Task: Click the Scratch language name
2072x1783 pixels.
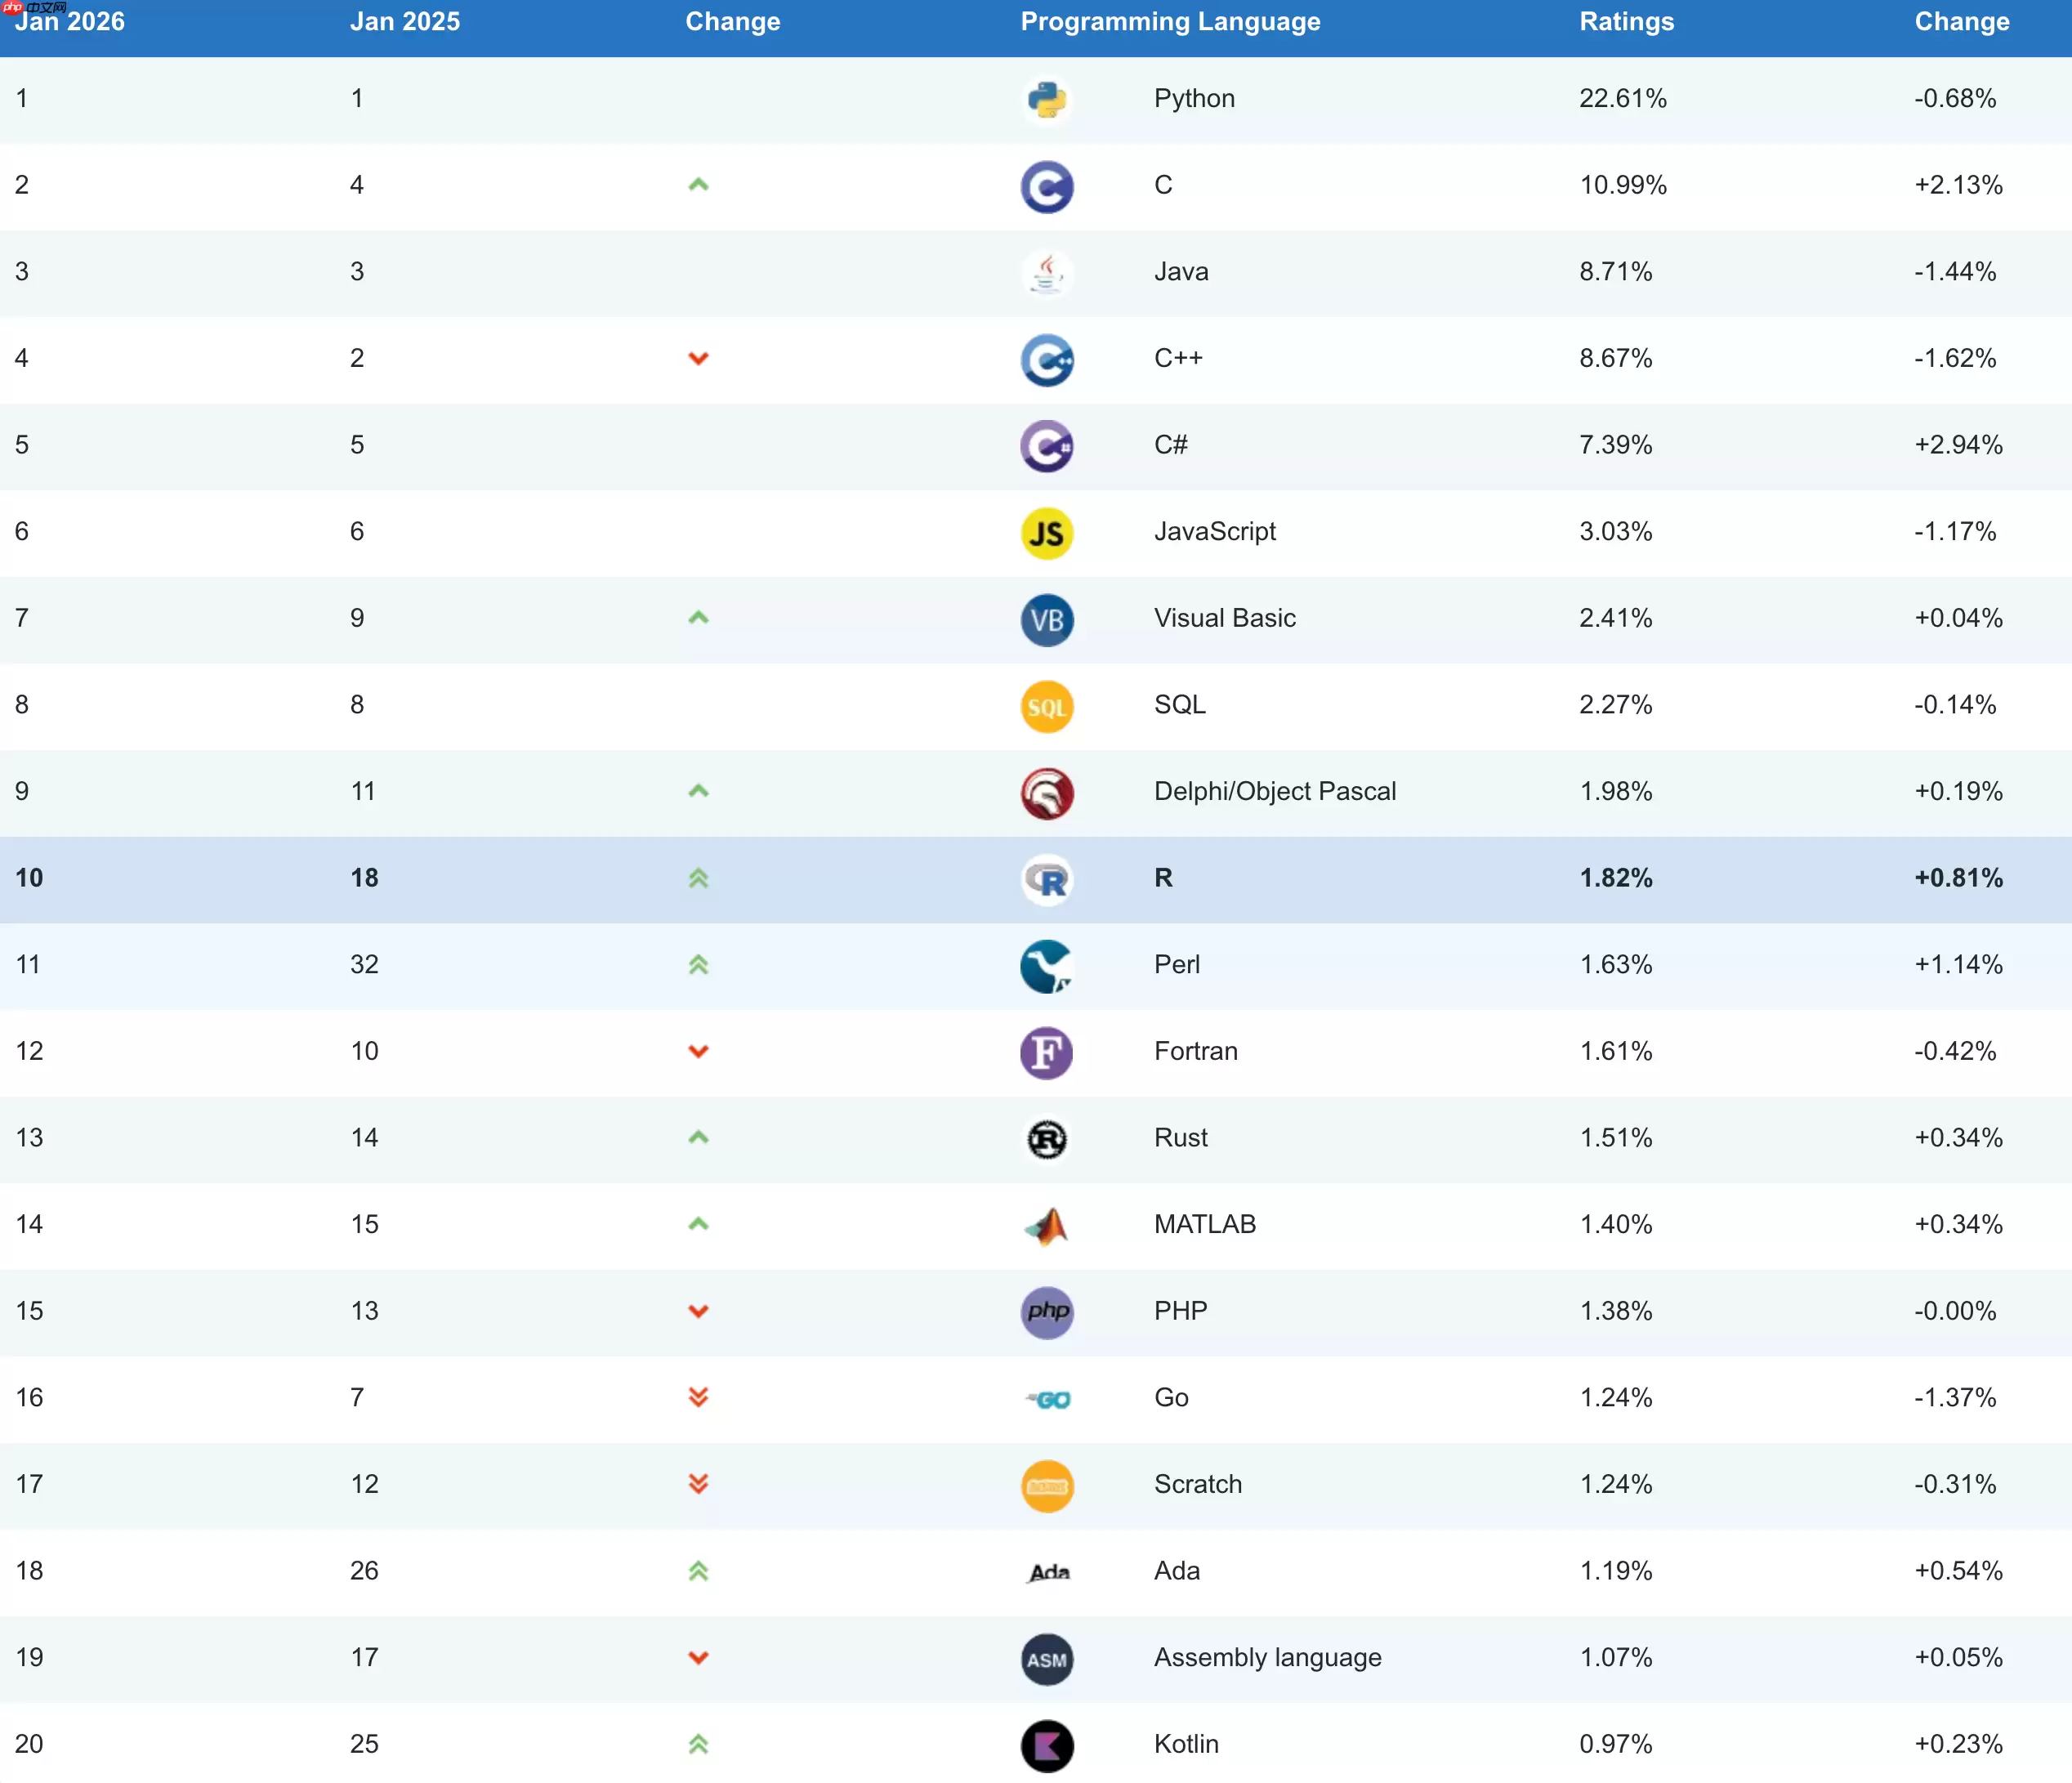Action: [x=1197, y=1484]
